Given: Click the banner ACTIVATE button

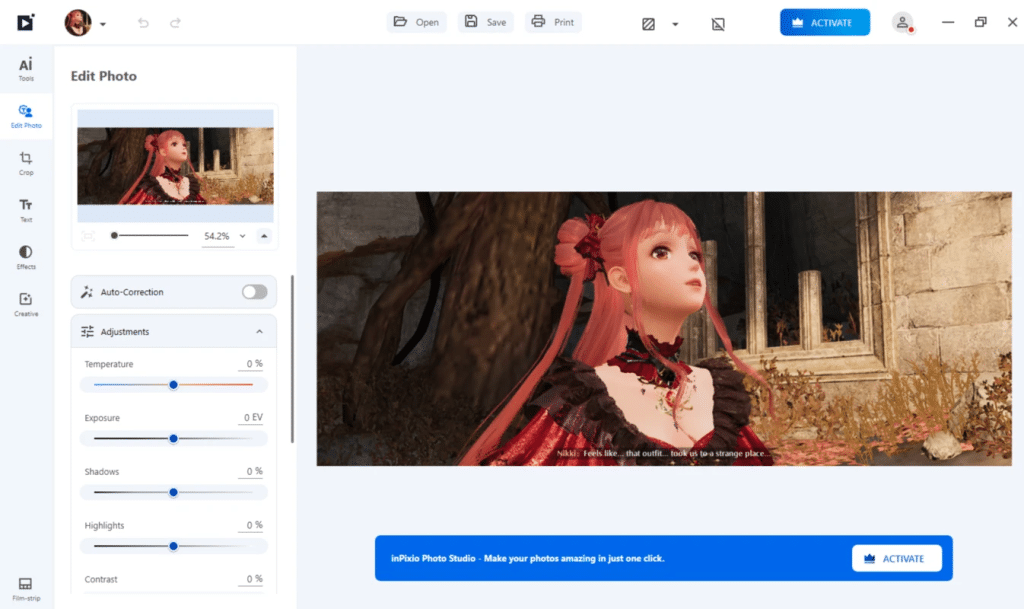Looking at the screenshot, I should pos(897,558).
